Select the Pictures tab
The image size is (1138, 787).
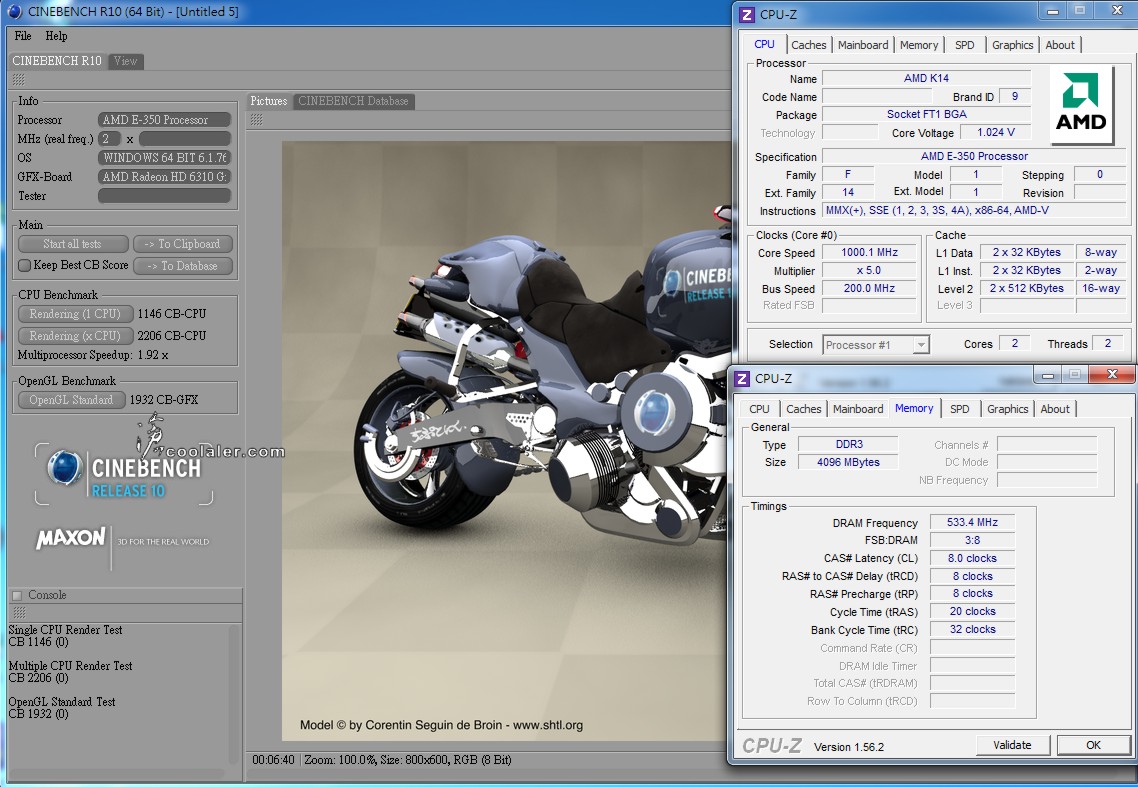point(269,101)
